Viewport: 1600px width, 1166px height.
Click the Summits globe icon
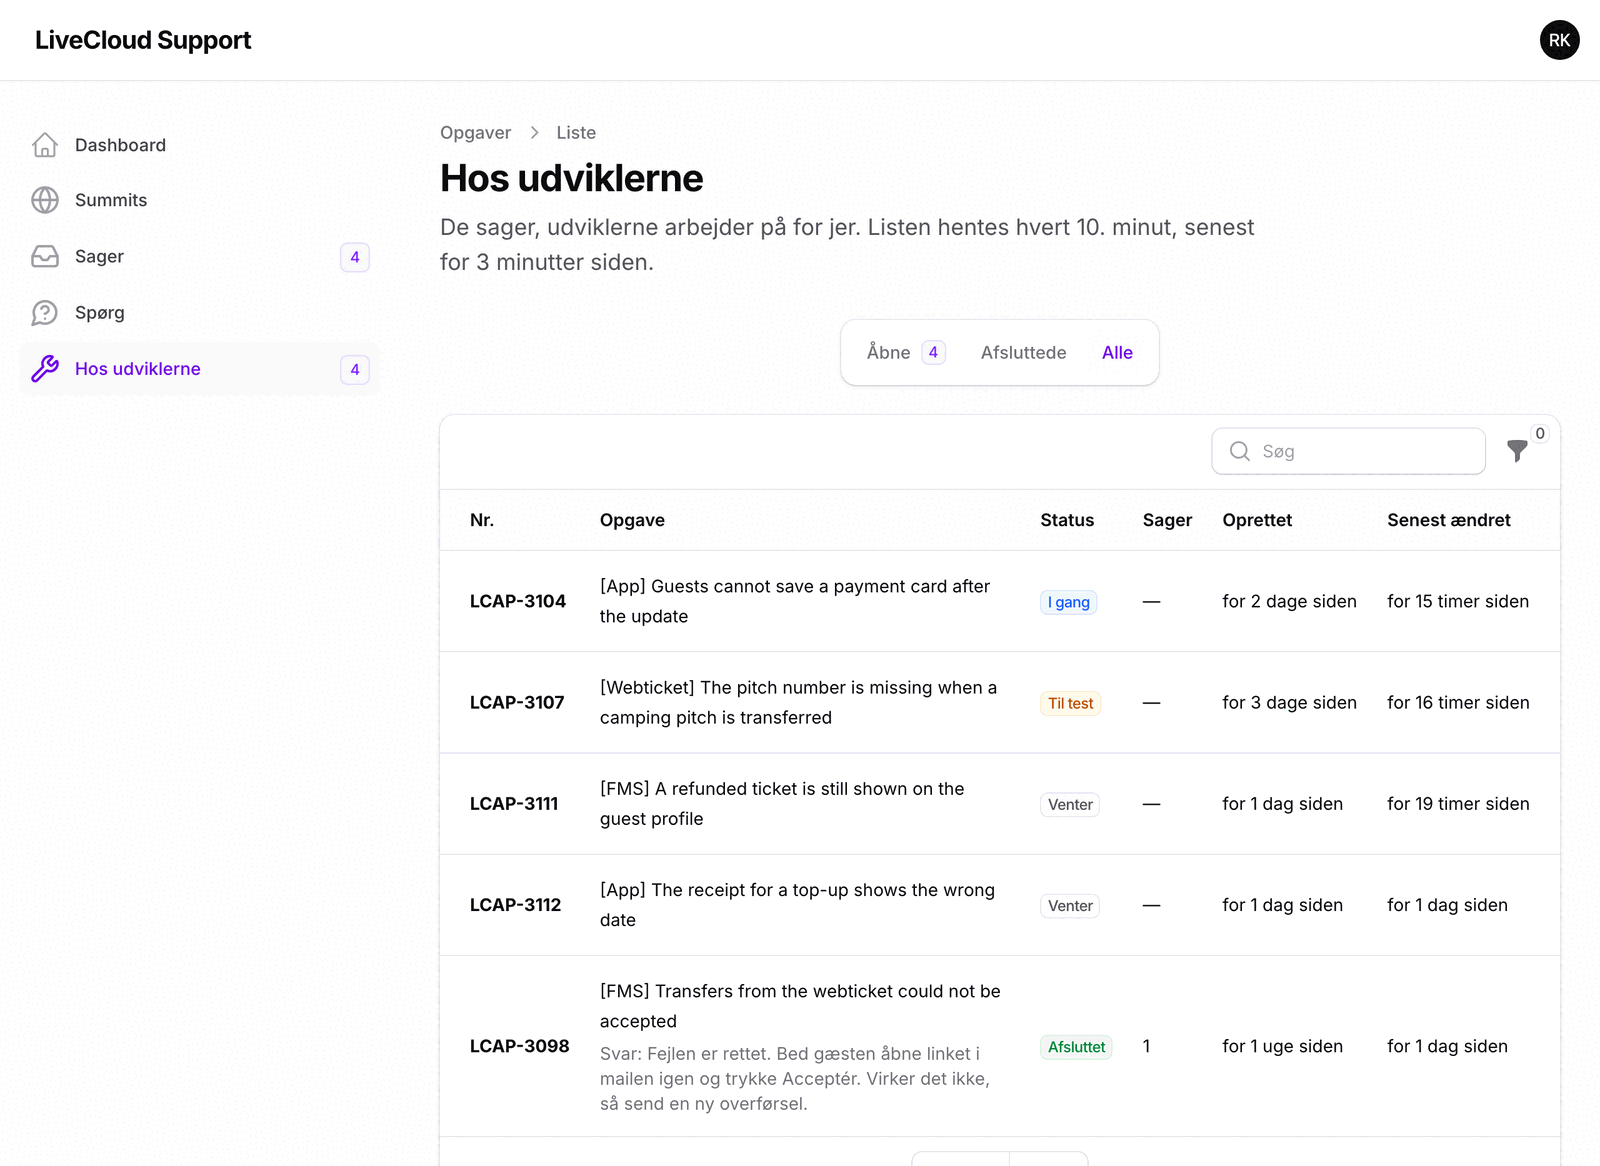45,200
